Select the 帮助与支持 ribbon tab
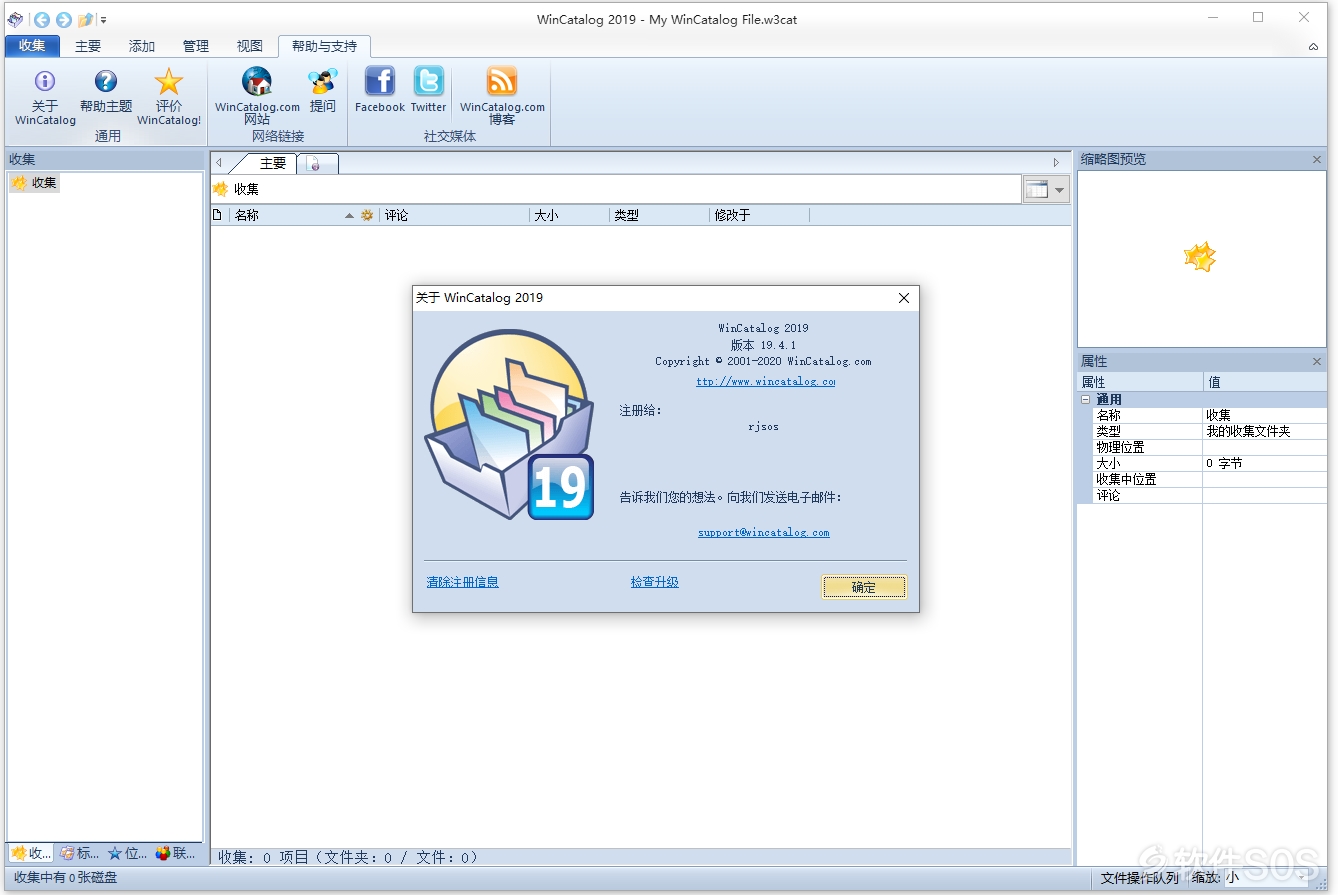This screenshot has height=895, width=1338. tap(324, 46)
